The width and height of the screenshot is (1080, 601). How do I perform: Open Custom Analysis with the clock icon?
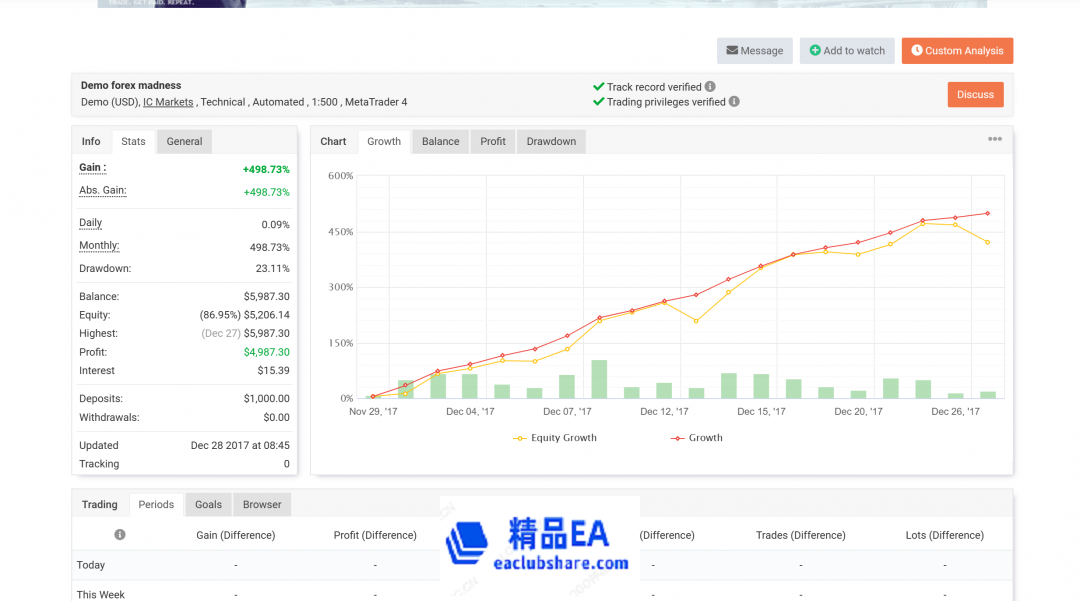coord(956,51)
